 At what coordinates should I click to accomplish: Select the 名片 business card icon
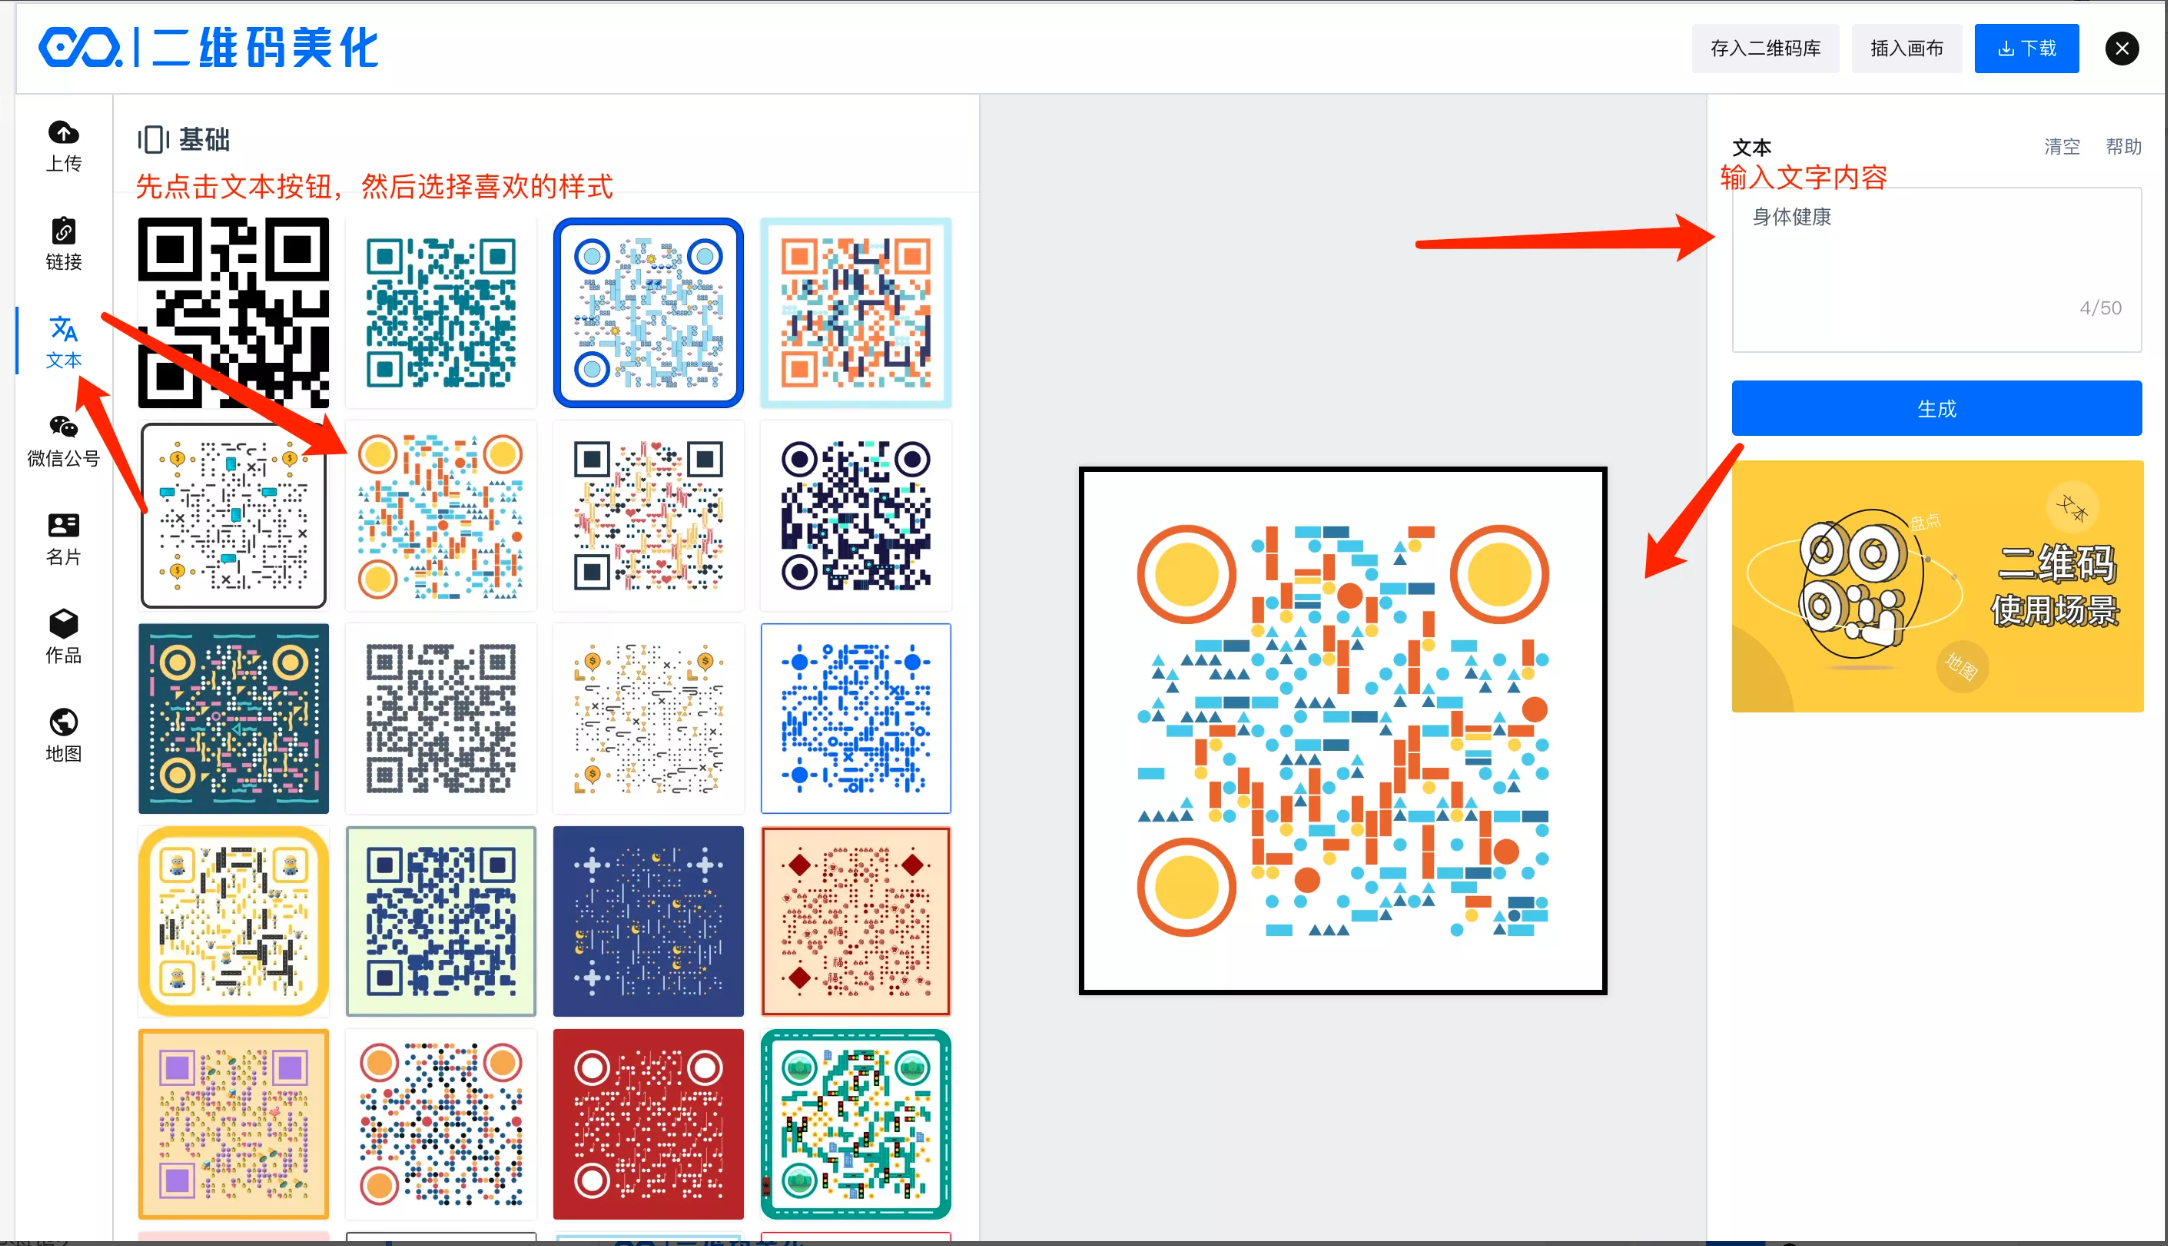click(x=63, y=539)
